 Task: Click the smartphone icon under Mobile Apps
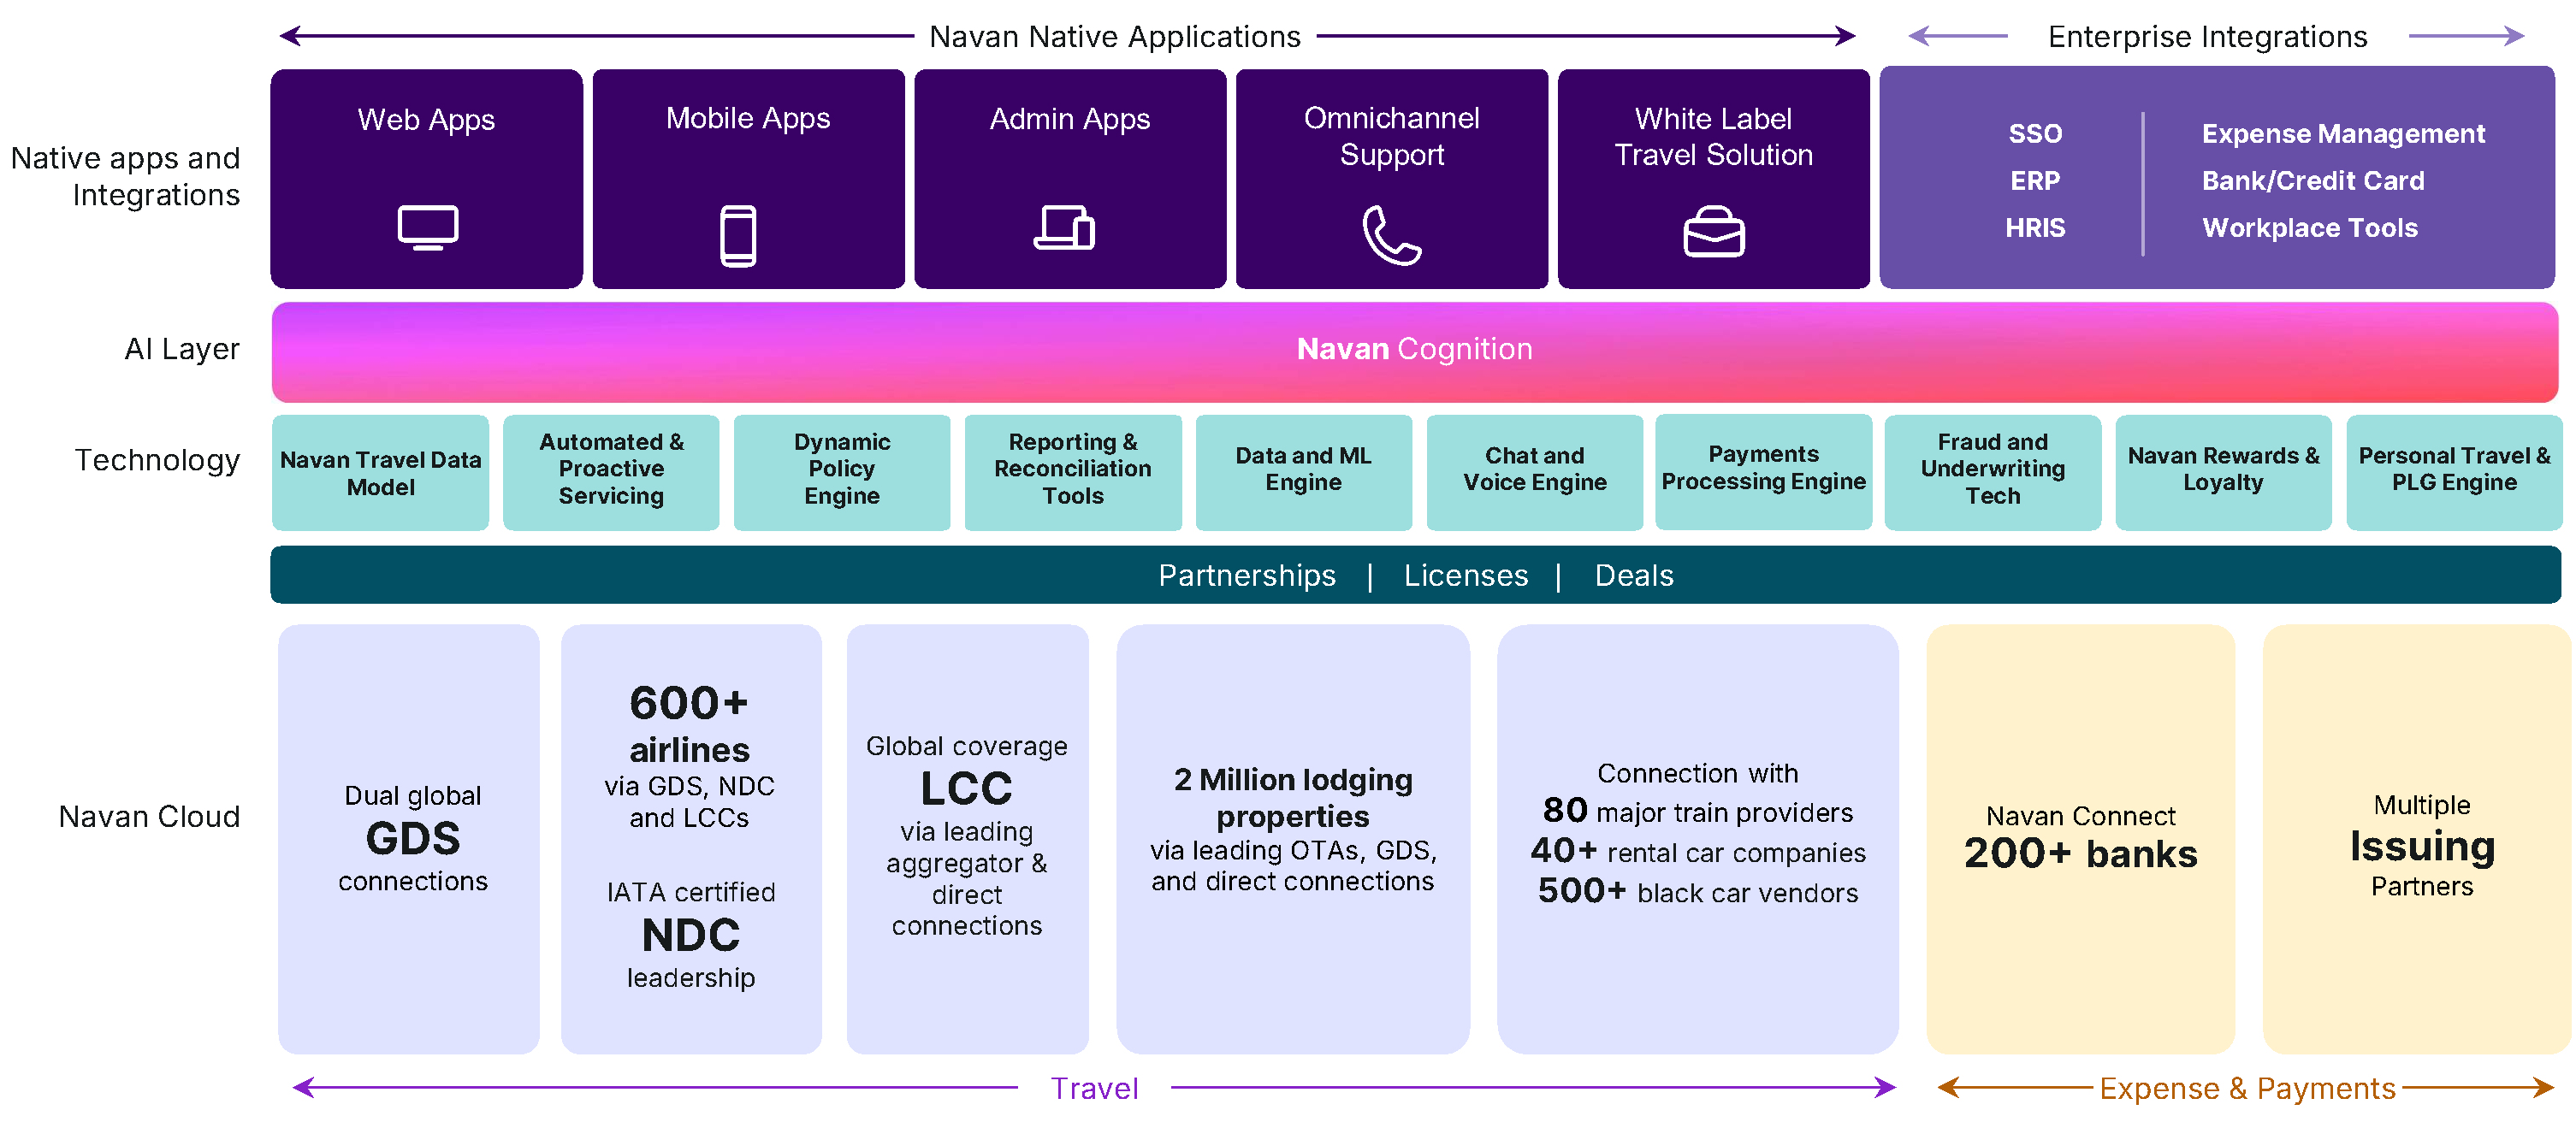(x=738, y=235)
